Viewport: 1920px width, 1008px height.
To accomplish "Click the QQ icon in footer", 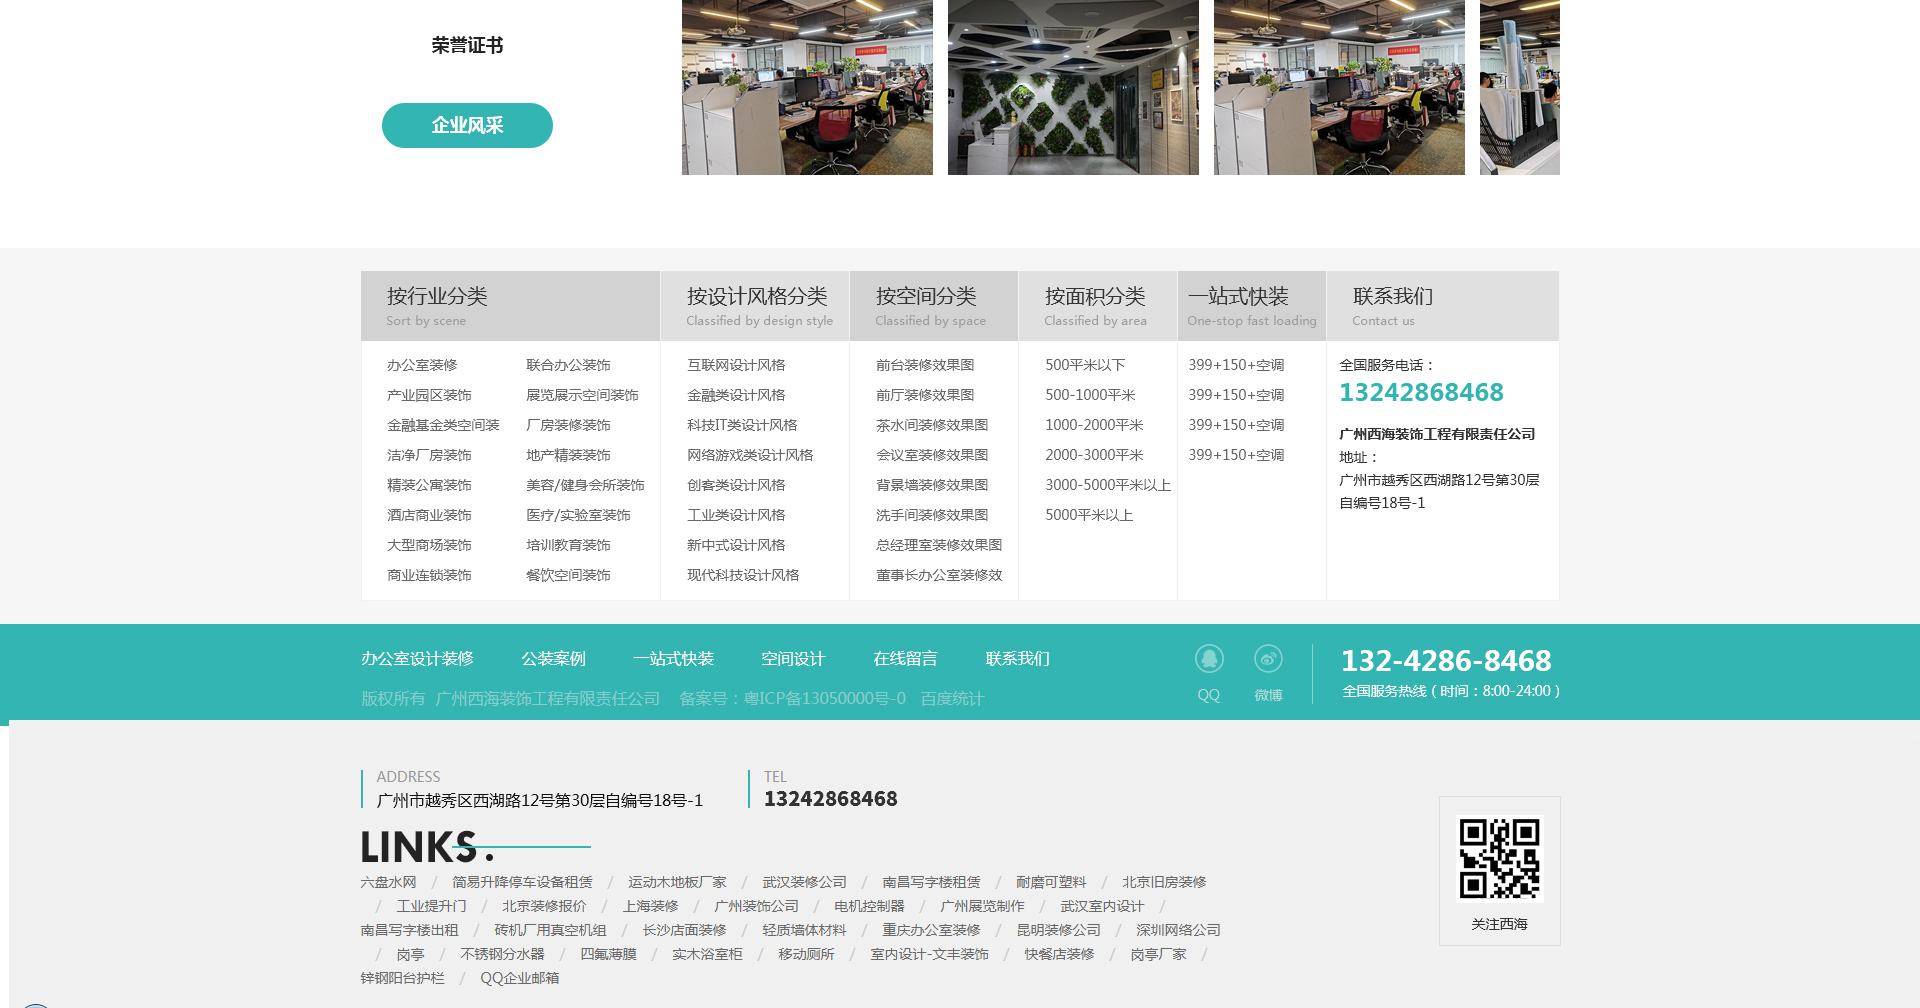I will click(x=1209, y=659).
